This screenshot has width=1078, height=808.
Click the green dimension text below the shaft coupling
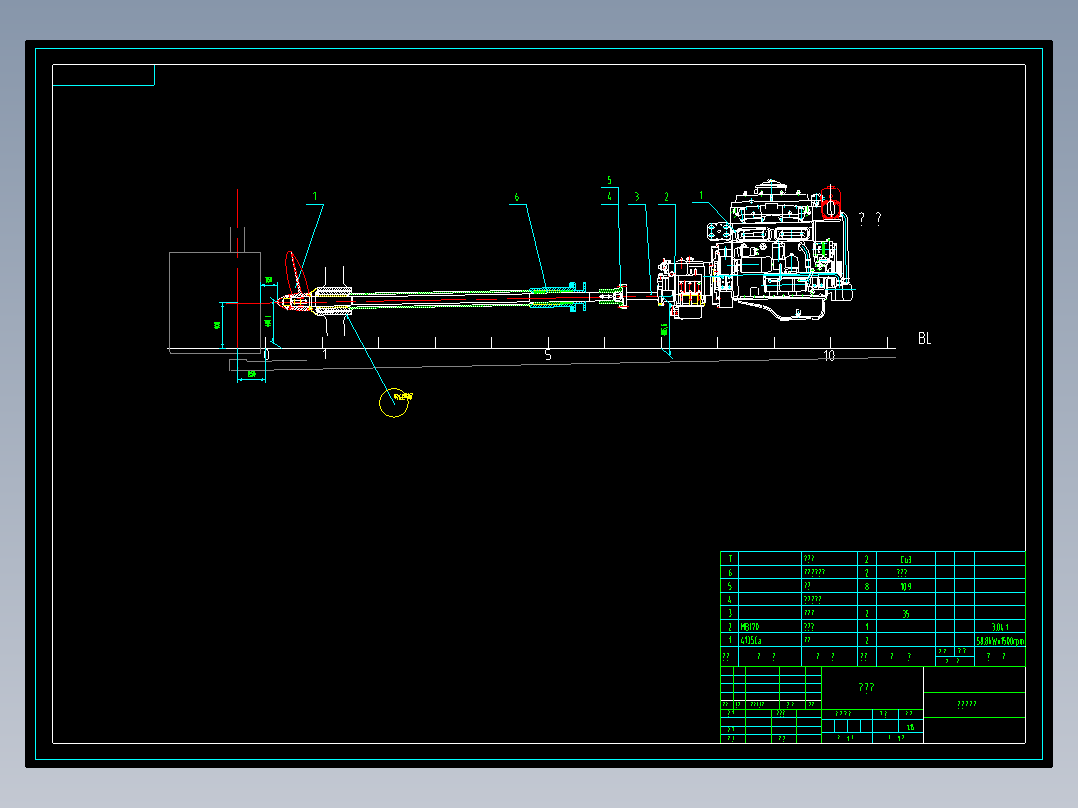pyautogui.click(x=663, y=329)
